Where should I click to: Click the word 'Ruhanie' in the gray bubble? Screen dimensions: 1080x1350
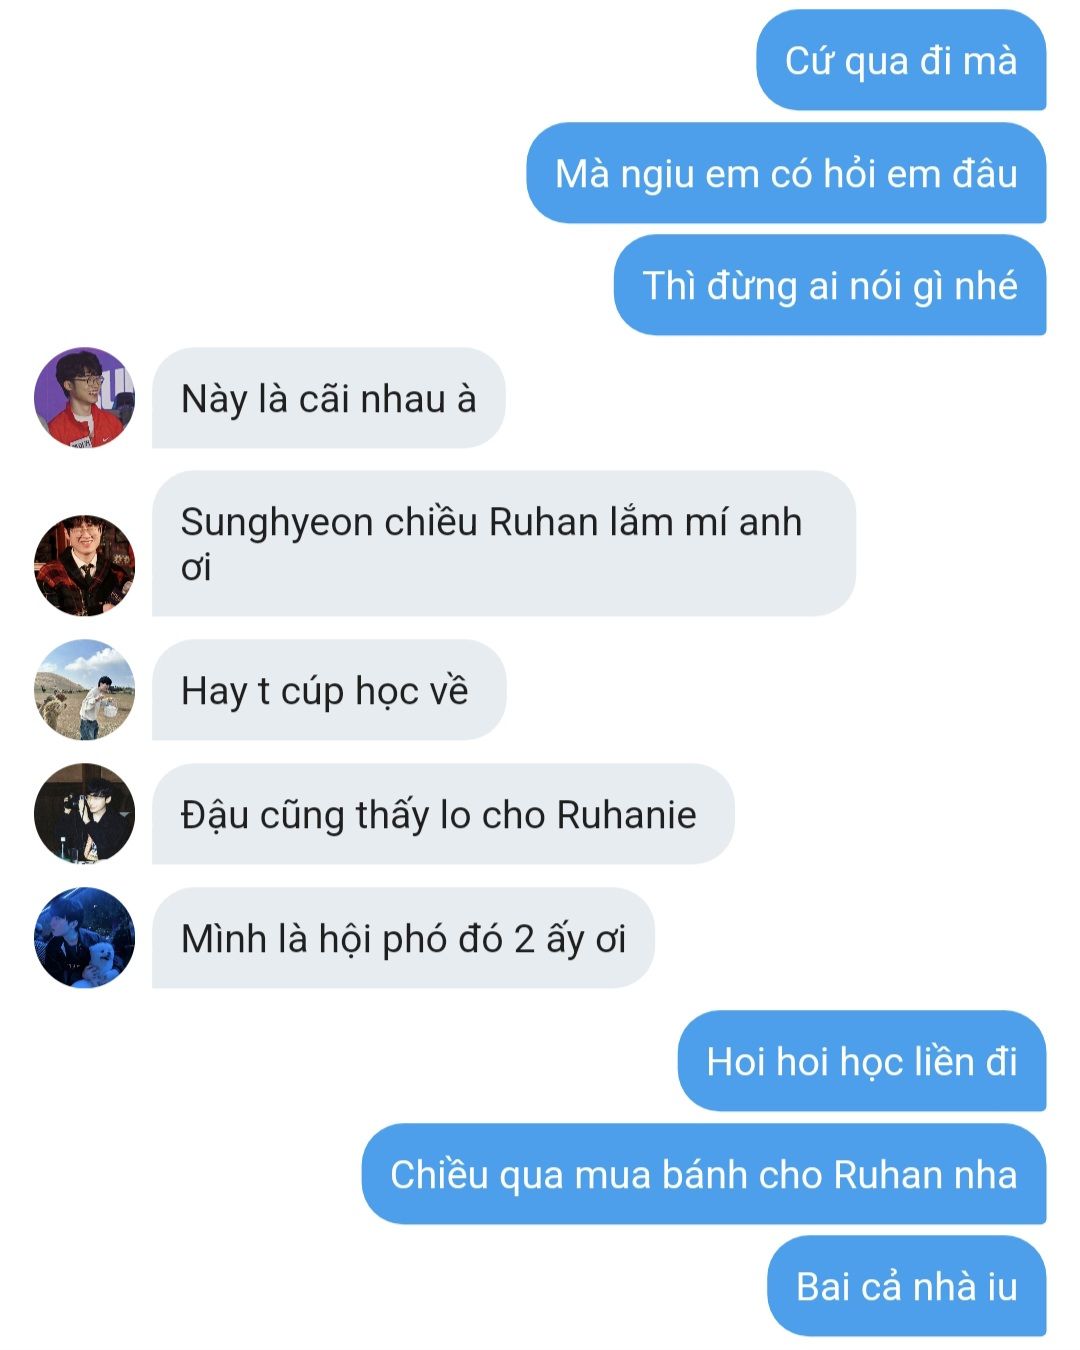pyautogui.click(x=626, y=814)
